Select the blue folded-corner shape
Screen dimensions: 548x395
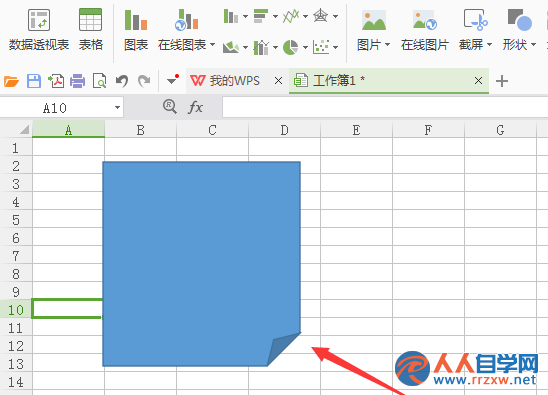pos(202,264)
